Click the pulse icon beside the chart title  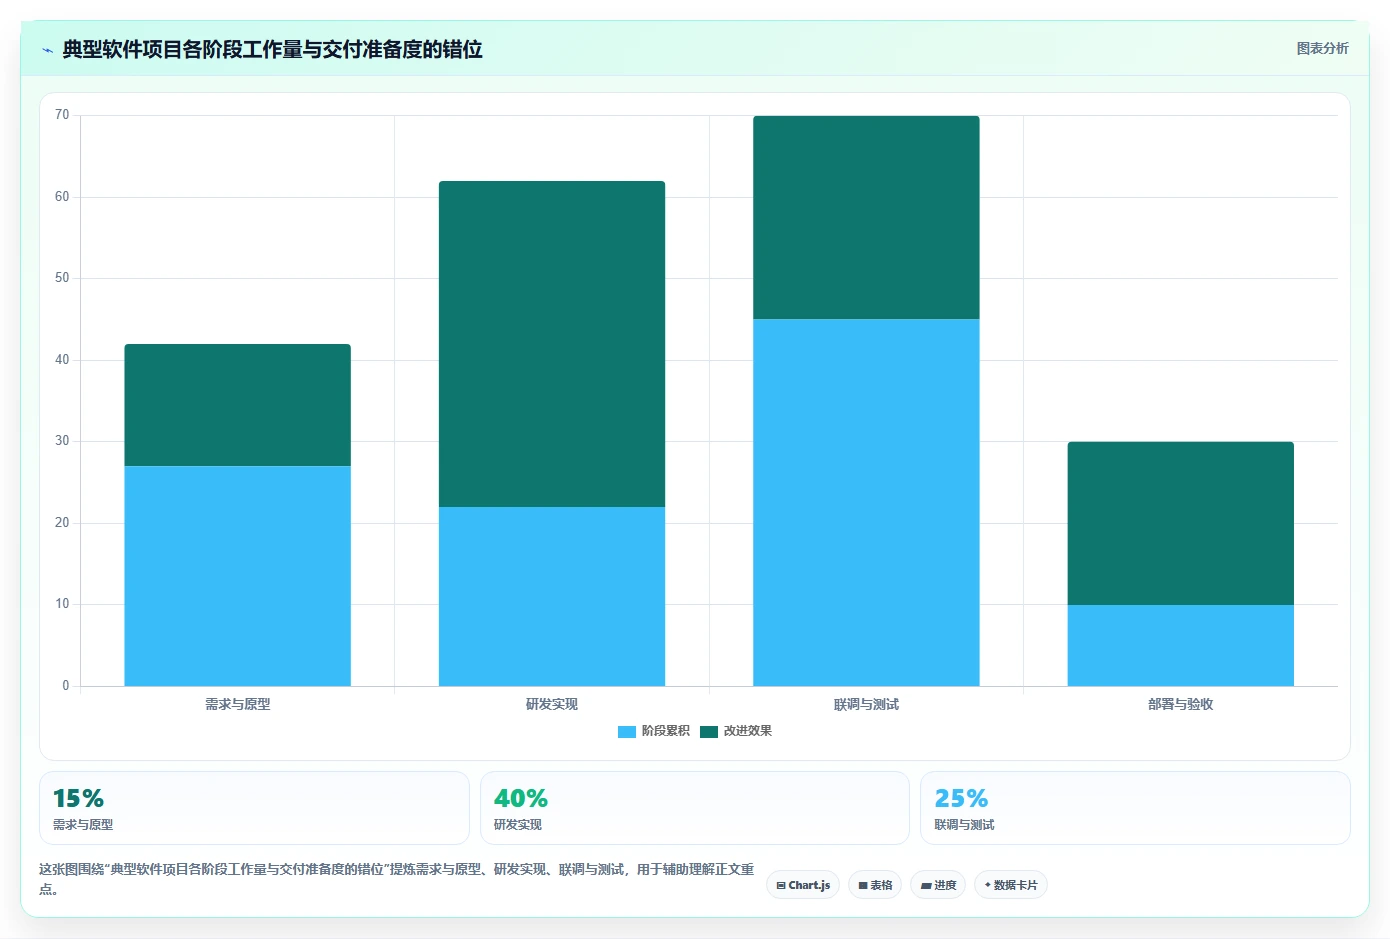click(47, 50)
